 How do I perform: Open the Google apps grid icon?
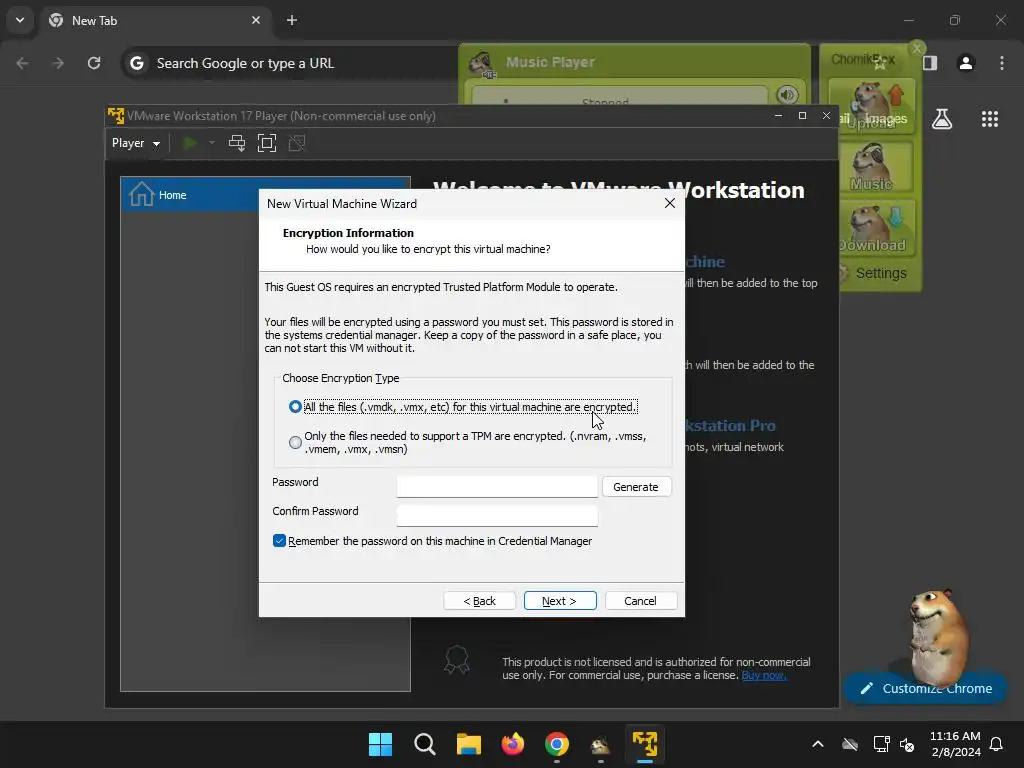(989, 119)
